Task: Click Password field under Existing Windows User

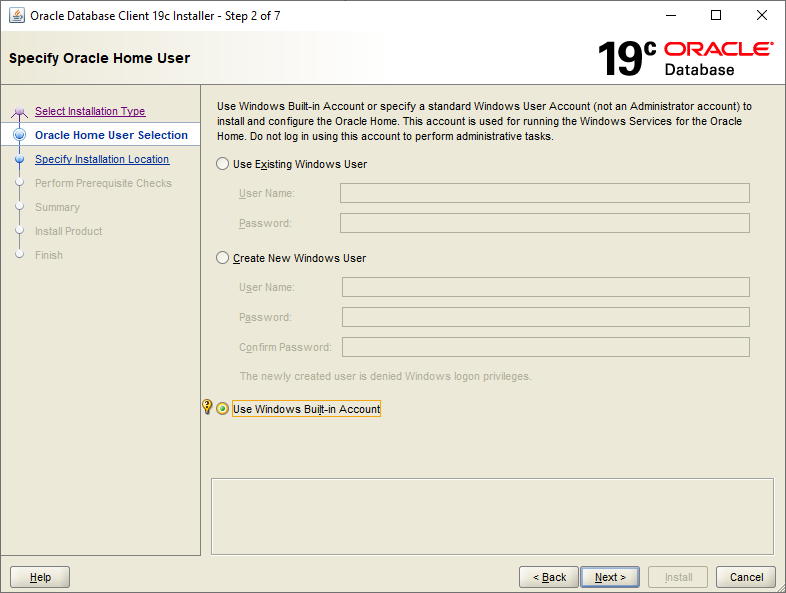Action: pyautogui.click(x=545, y=223)
